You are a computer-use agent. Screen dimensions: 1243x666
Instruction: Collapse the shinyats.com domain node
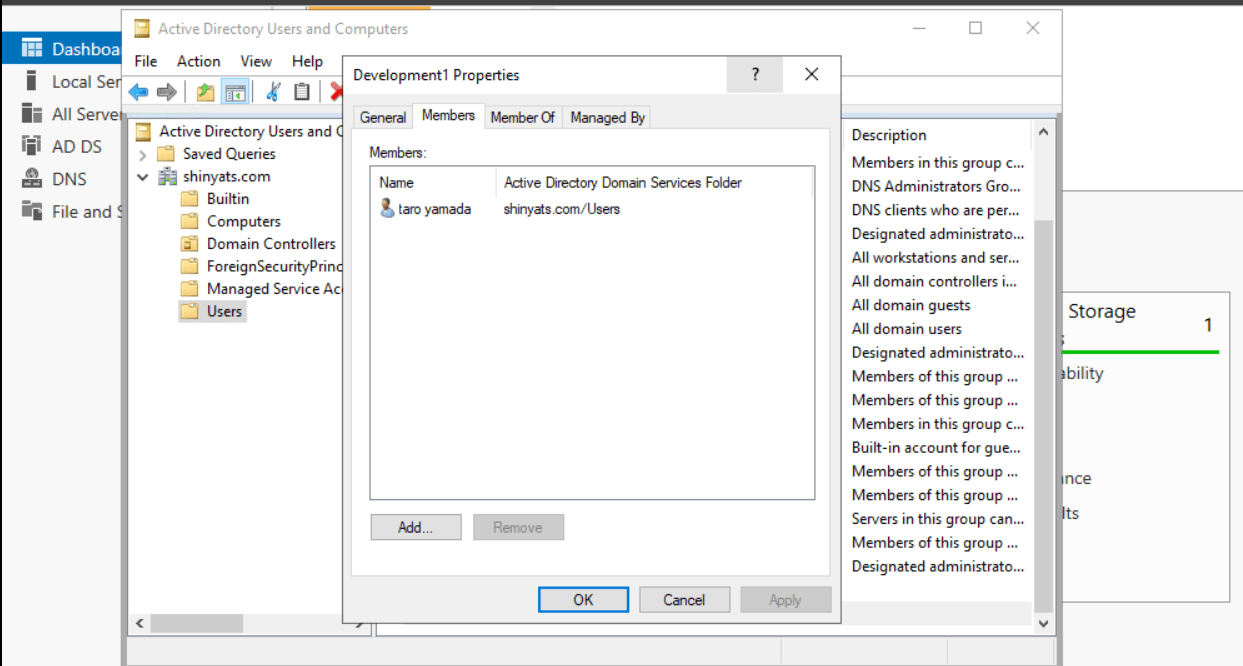pyautogui.click(x=142, y=177)
